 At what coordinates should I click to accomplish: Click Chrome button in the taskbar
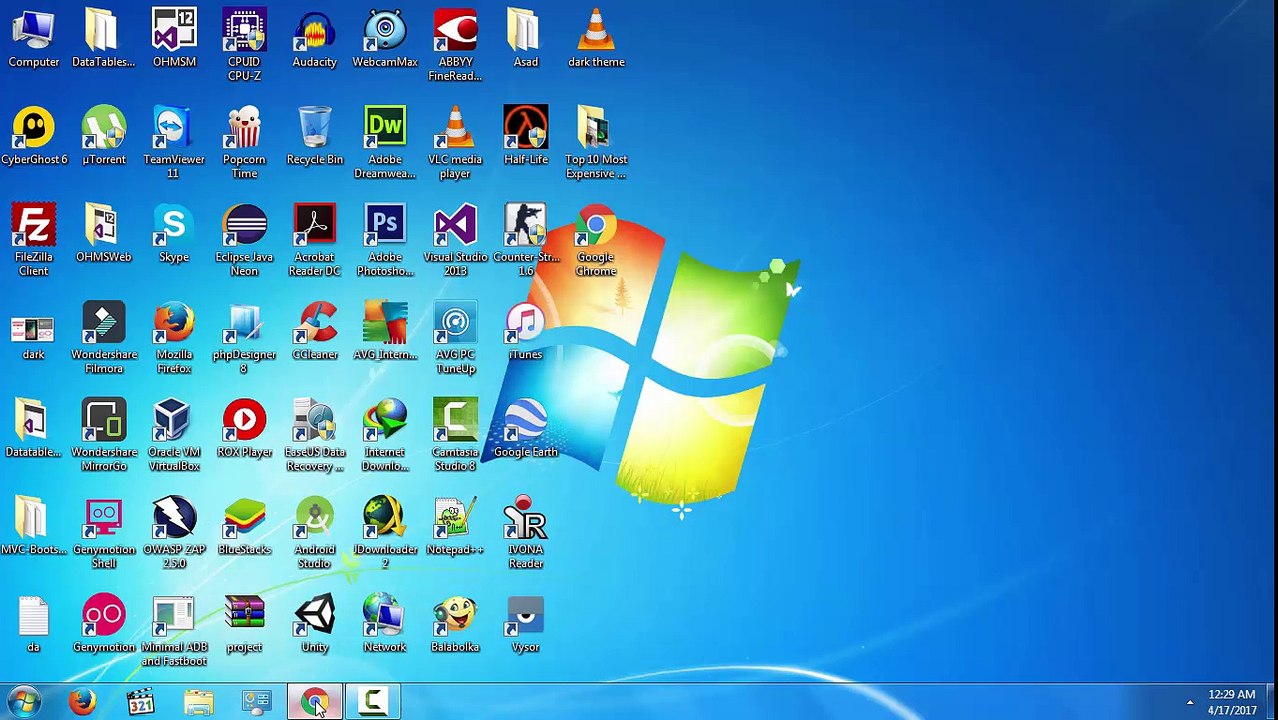pyautogui.click(x=315, y=702)
